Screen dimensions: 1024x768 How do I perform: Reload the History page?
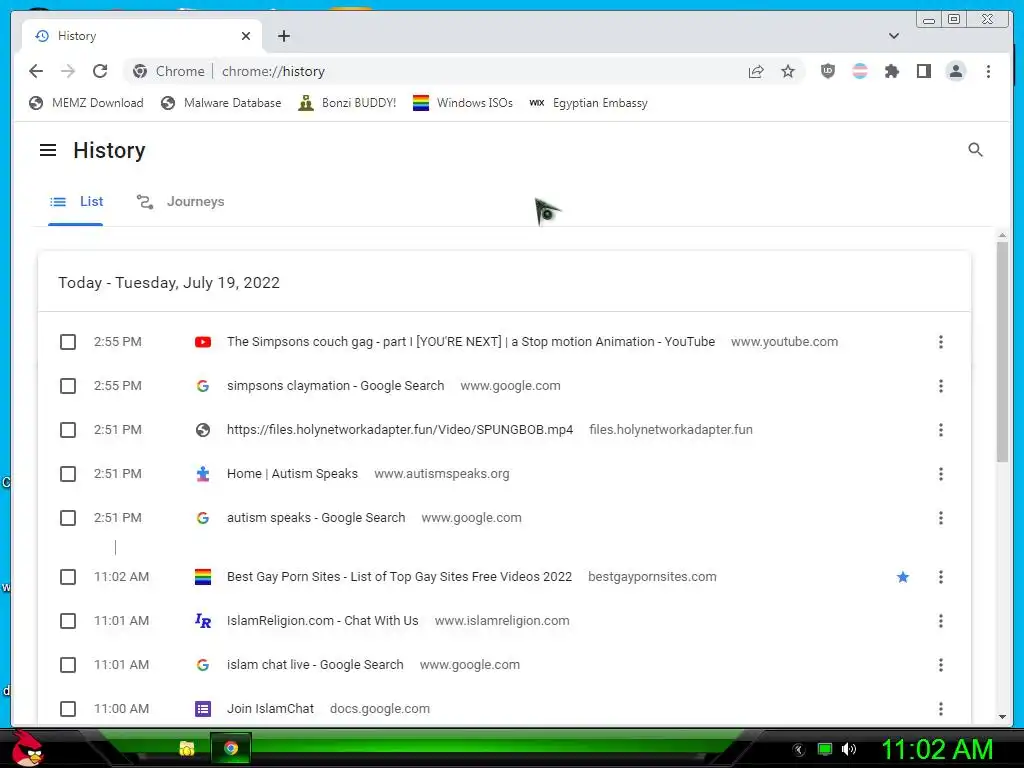100,71
